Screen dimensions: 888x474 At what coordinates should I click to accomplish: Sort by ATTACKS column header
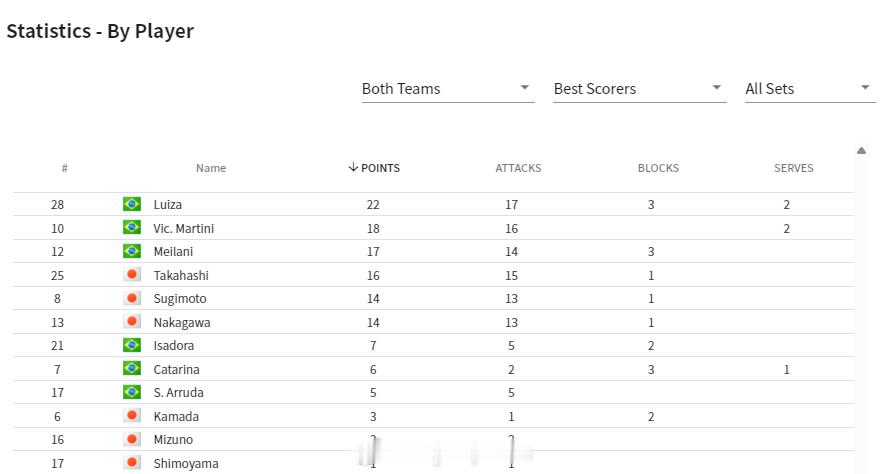click(x=518, y=168)
